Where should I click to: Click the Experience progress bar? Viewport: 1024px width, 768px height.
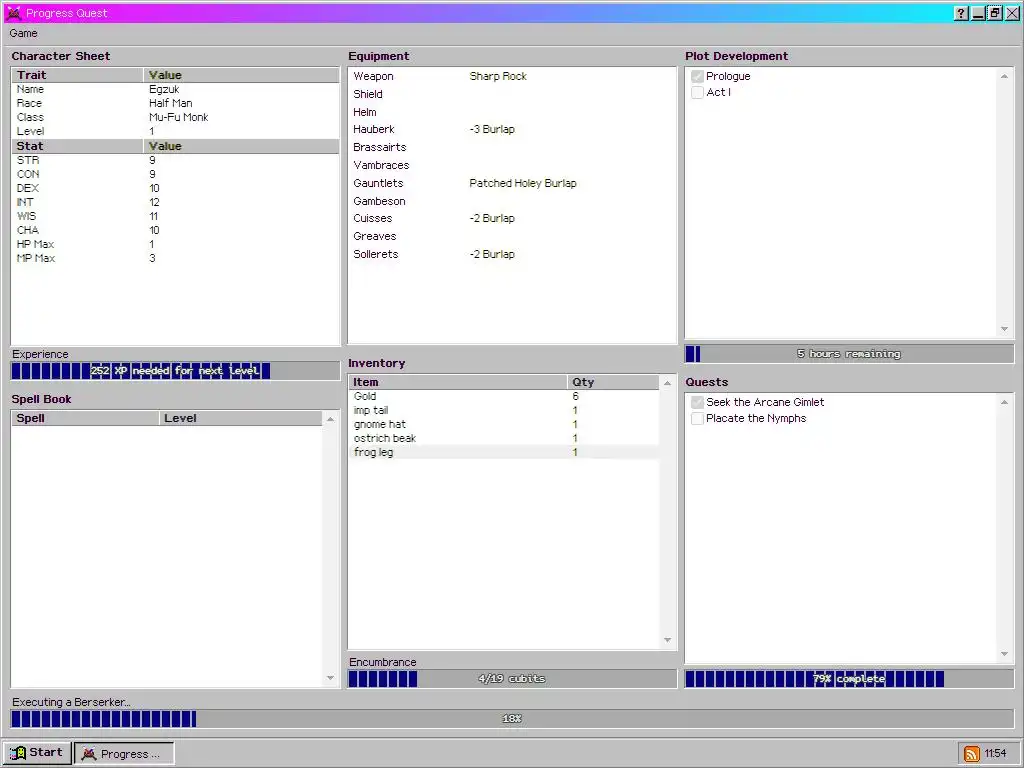pos(175,371)
